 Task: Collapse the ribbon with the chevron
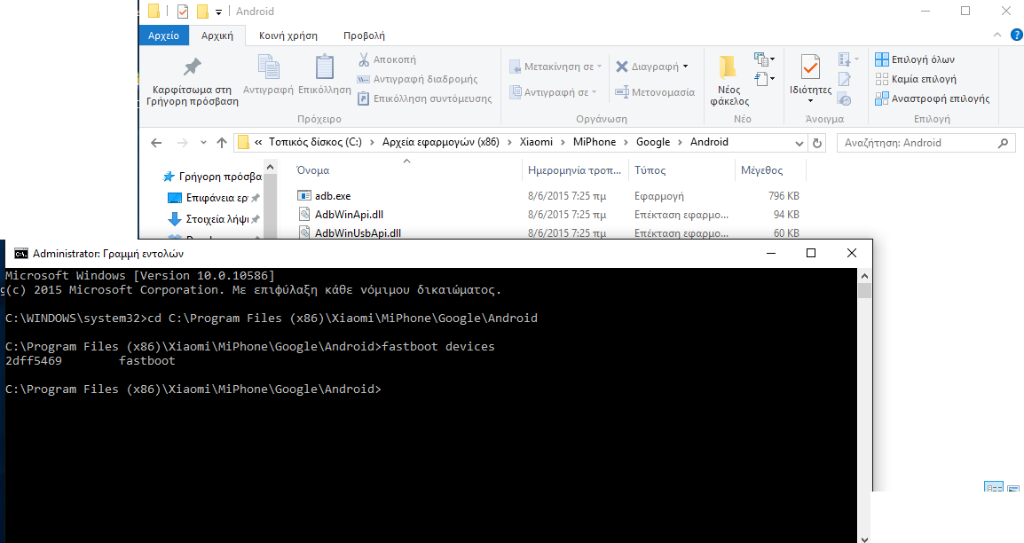[997, 35]
